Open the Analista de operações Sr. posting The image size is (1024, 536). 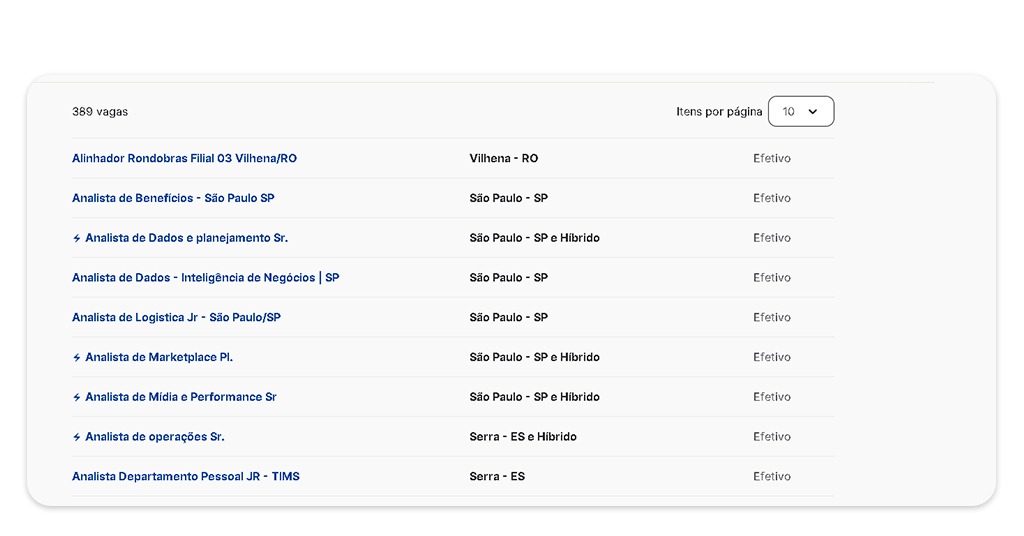[x=155, y=437]
